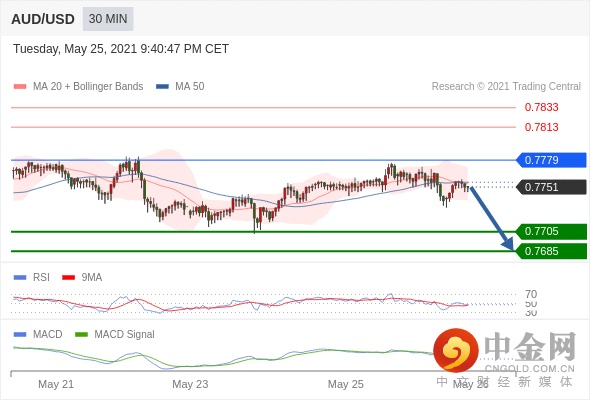Click the RSI legend color swatch
The width and height of the screenshot is (590, 400).
pyautogui.click(x=20, y=277)
